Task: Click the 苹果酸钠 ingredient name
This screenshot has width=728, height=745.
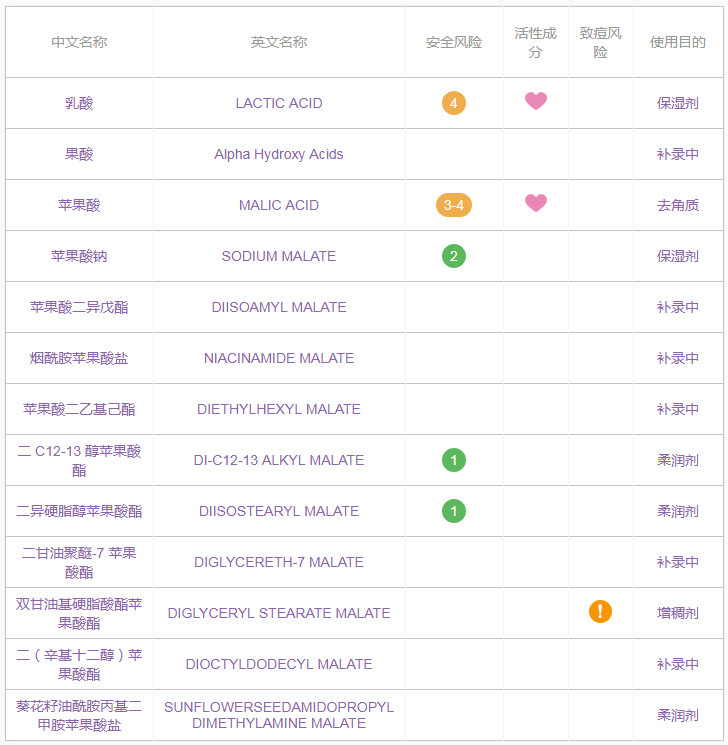Action: (79, 256)
